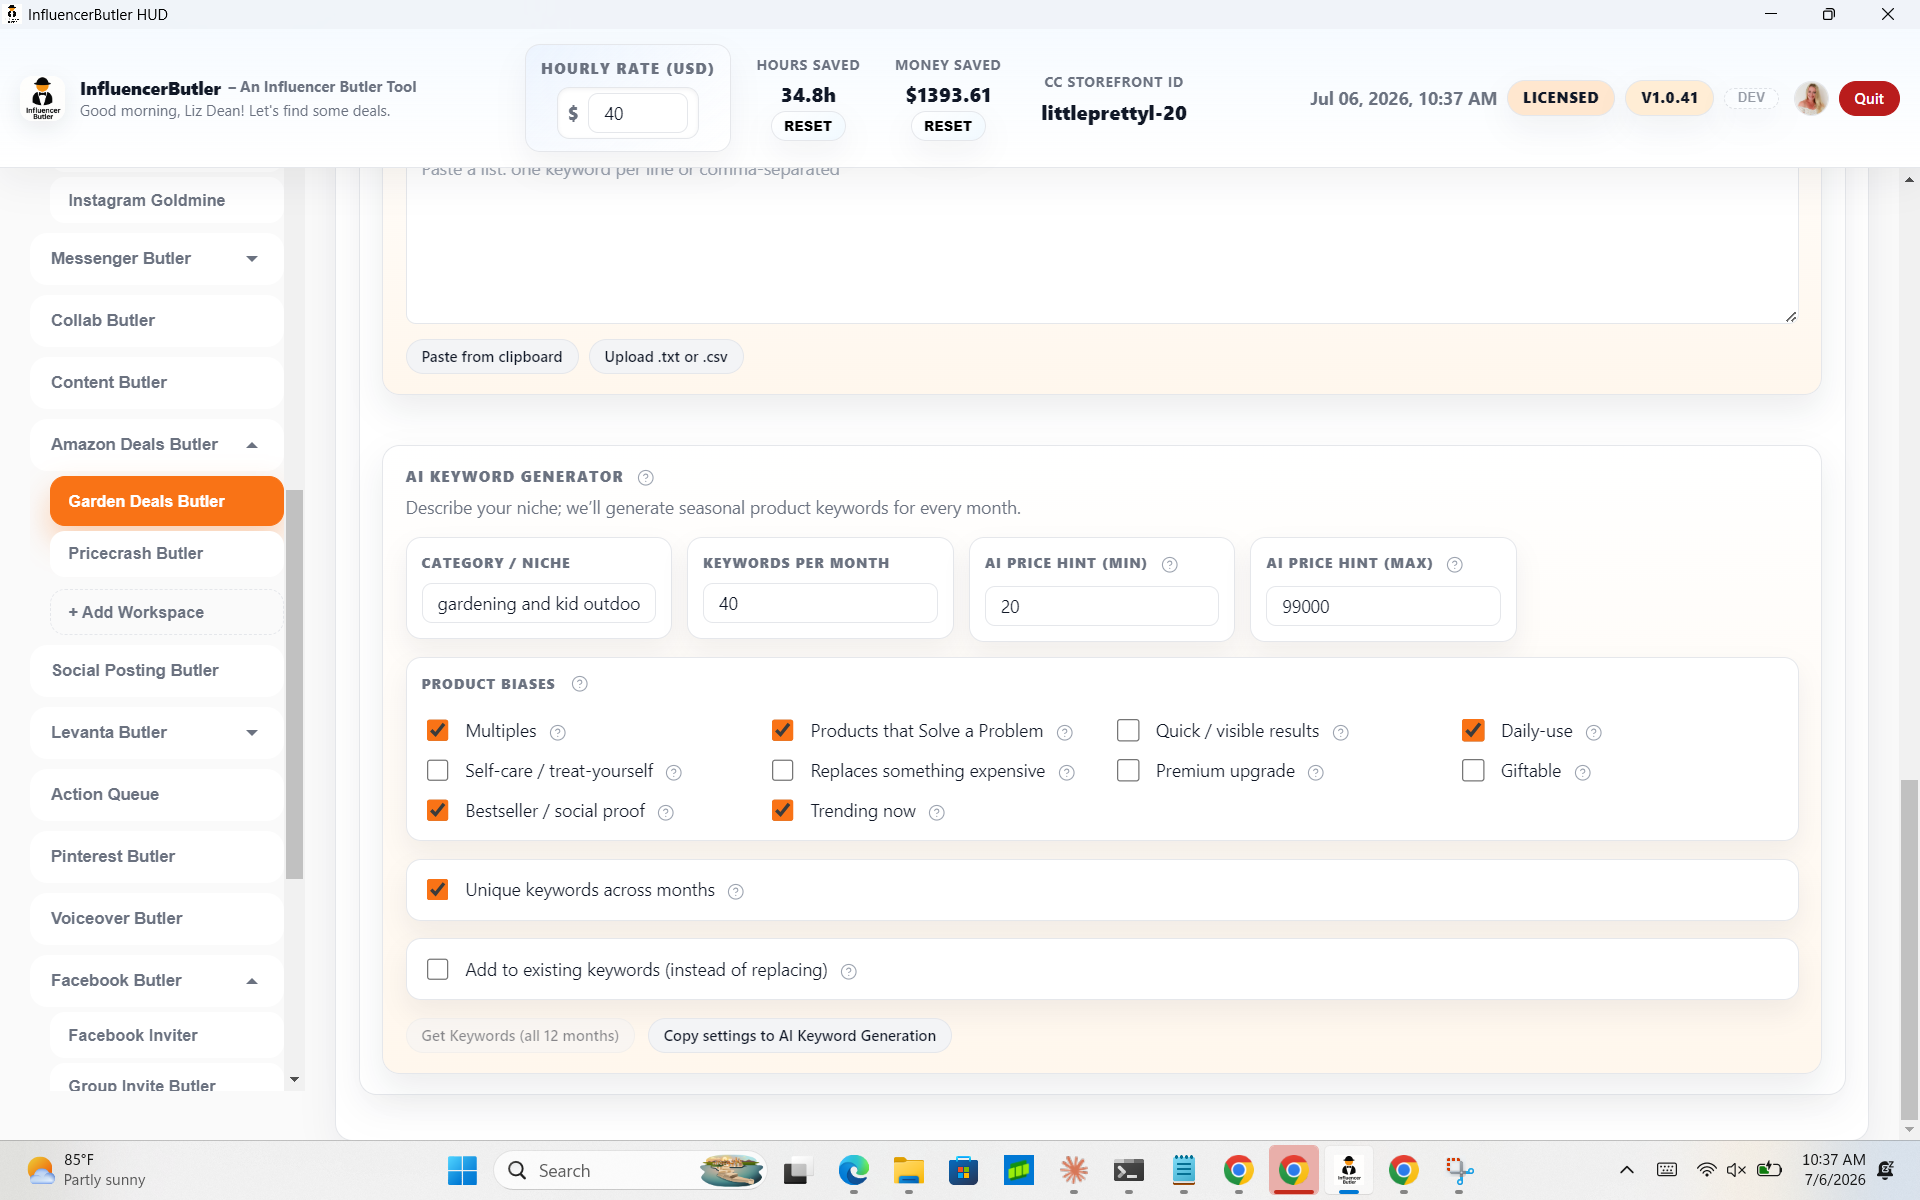1920x1200 pixels.
Task: Open Content Butler page
Action: pos(157,383)
